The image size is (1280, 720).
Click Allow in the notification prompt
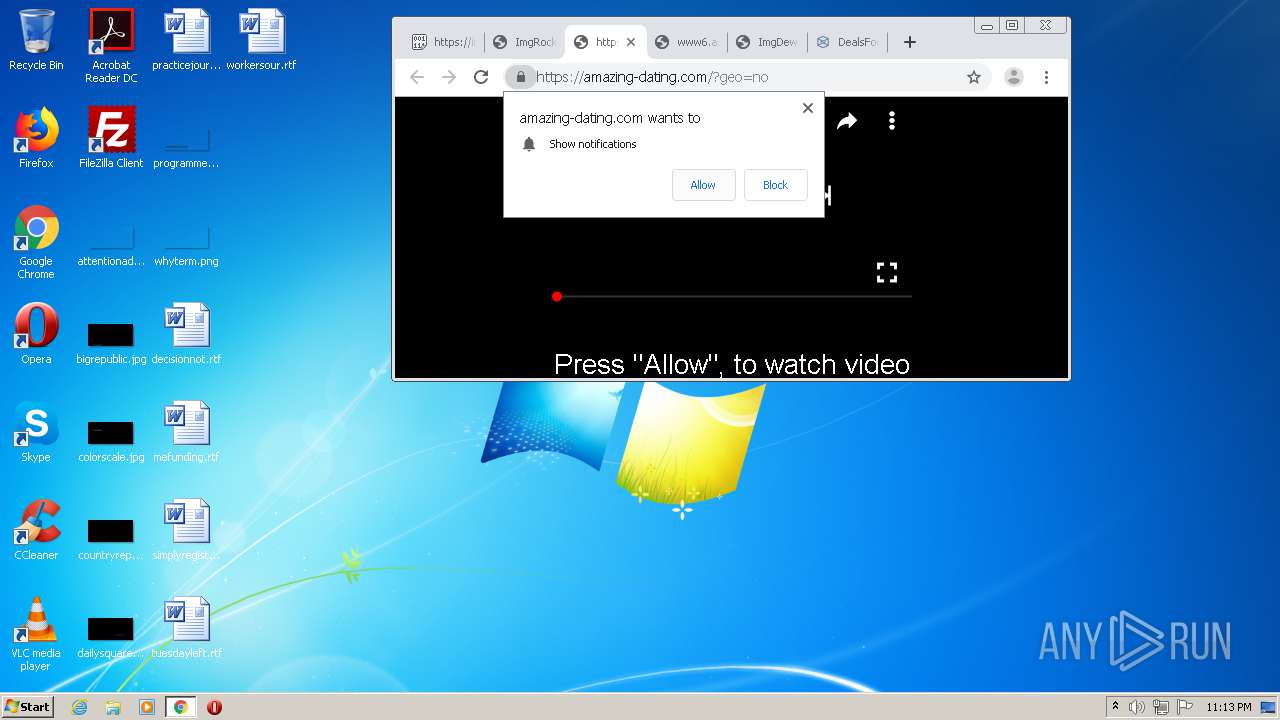[703, 185]
